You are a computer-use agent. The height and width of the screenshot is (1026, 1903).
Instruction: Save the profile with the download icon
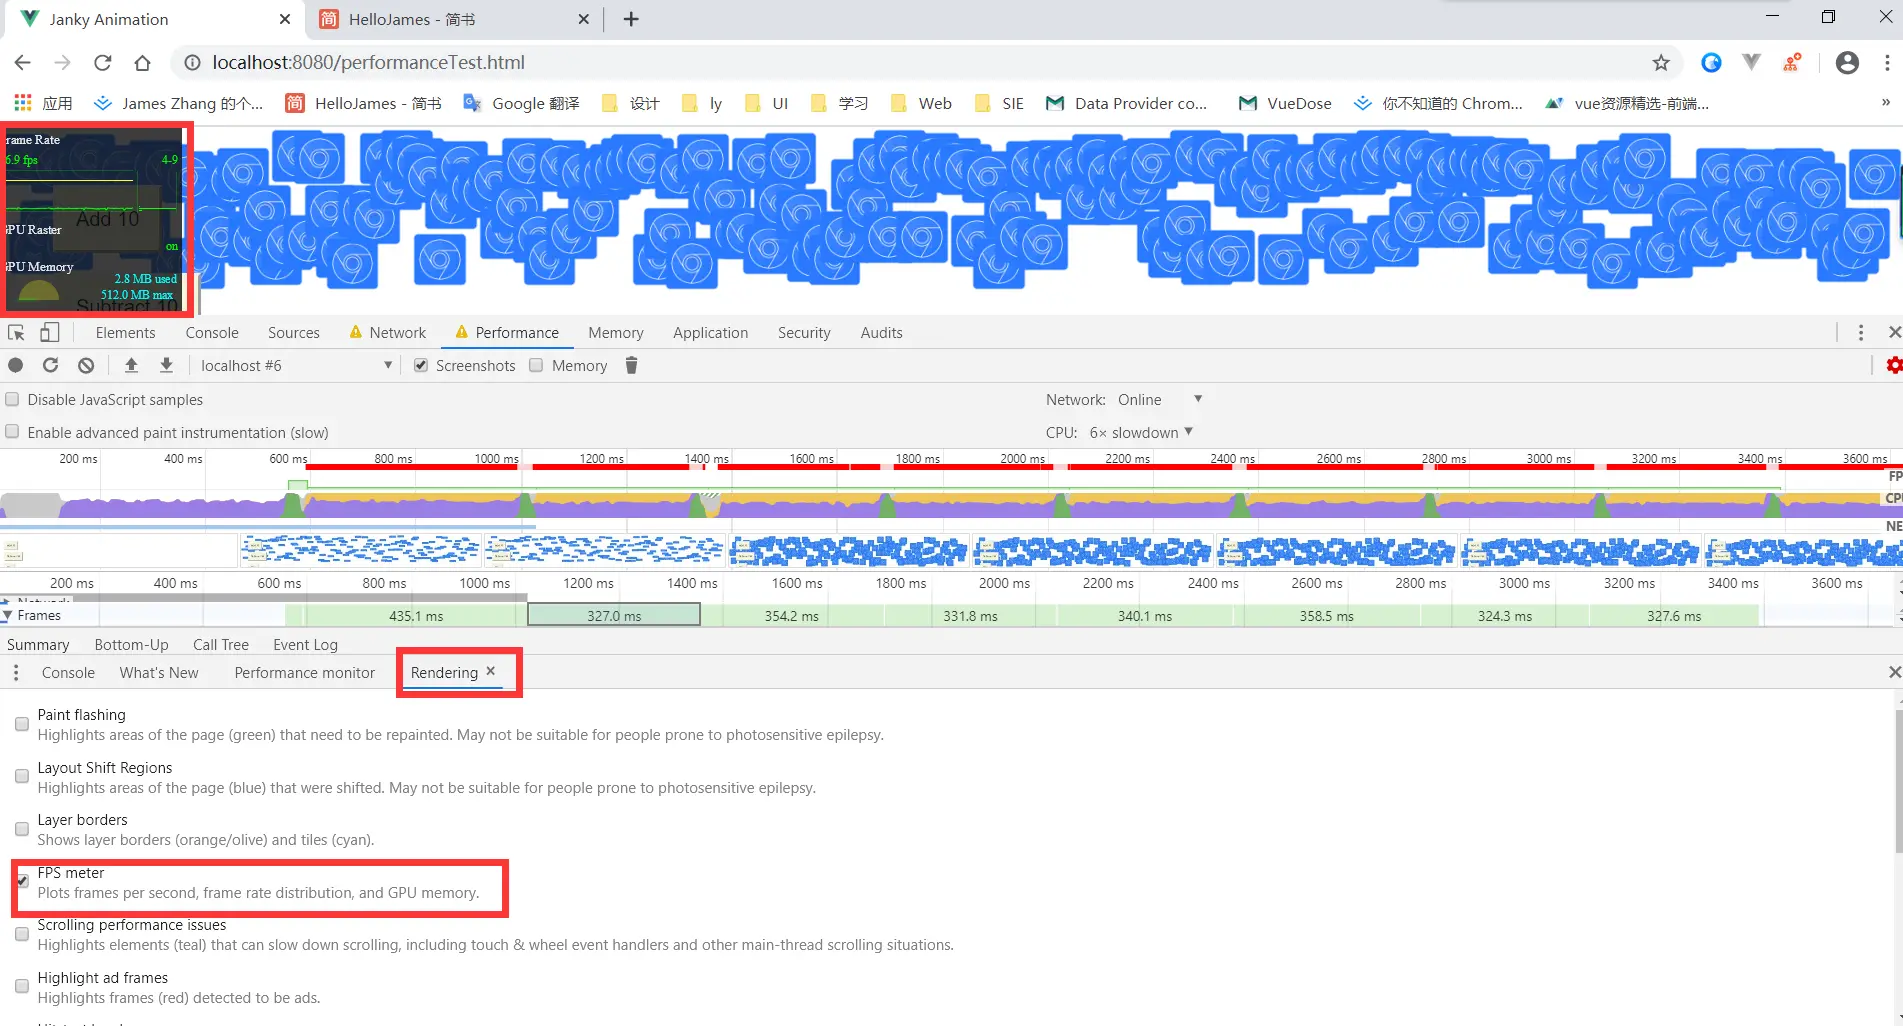[x=166, y=366]
